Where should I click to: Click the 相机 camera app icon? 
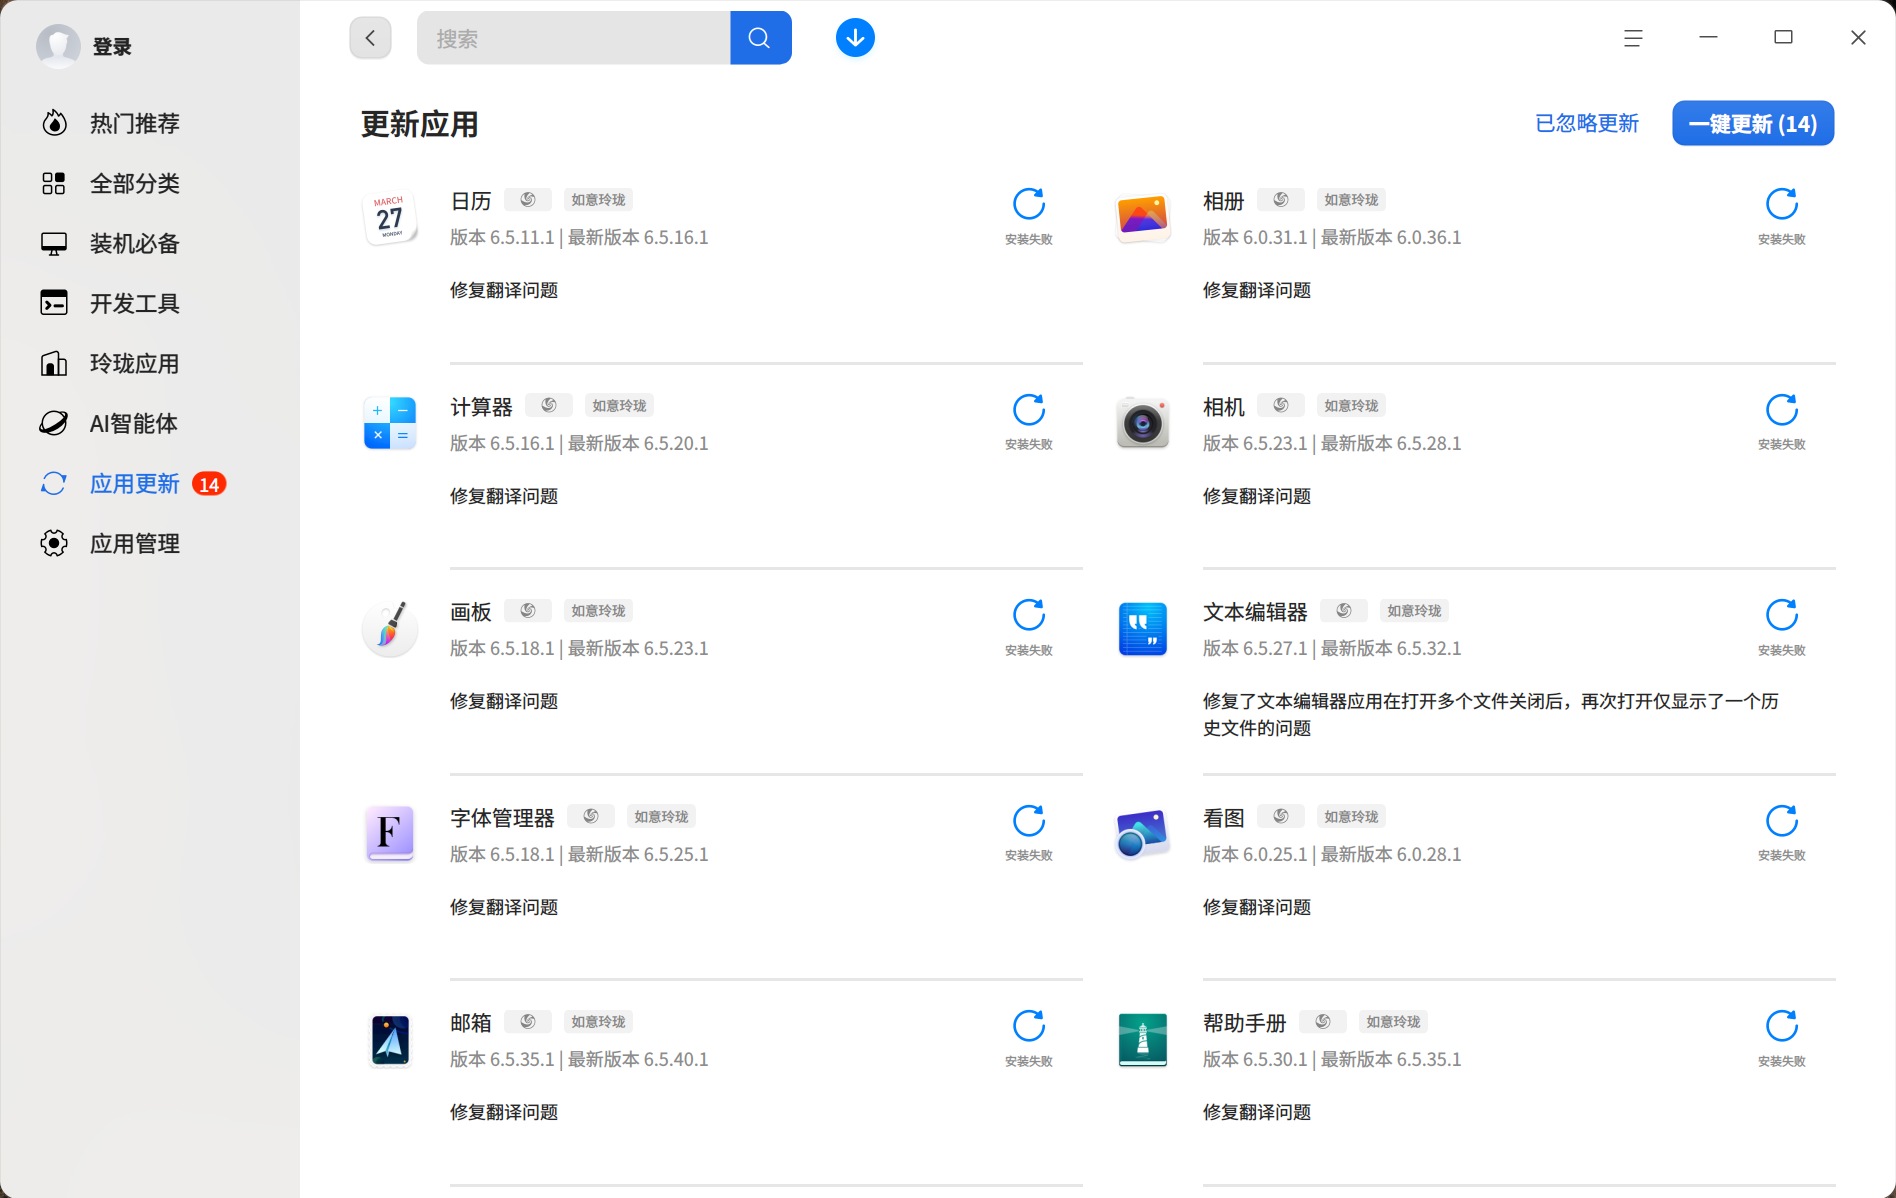click(1143, 423)
